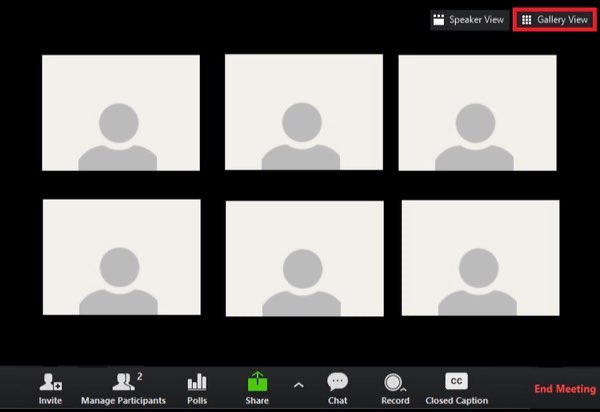Click participant count 2 badge

point(140,376)
